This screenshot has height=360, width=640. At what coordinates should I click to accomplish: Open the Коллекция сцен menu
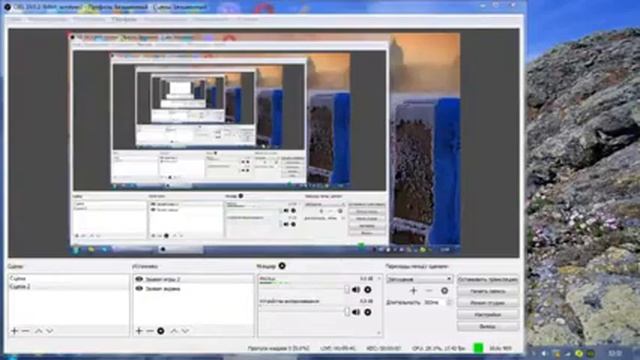click(x=165, y=19)
